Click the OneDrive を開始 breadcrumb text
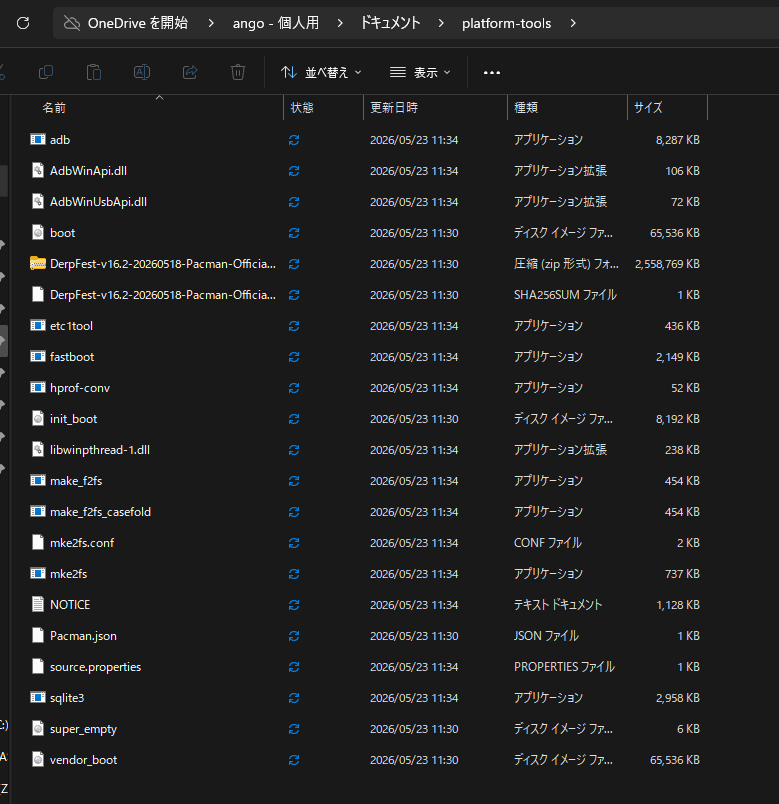The image size is (779, 804). [137, 23]
